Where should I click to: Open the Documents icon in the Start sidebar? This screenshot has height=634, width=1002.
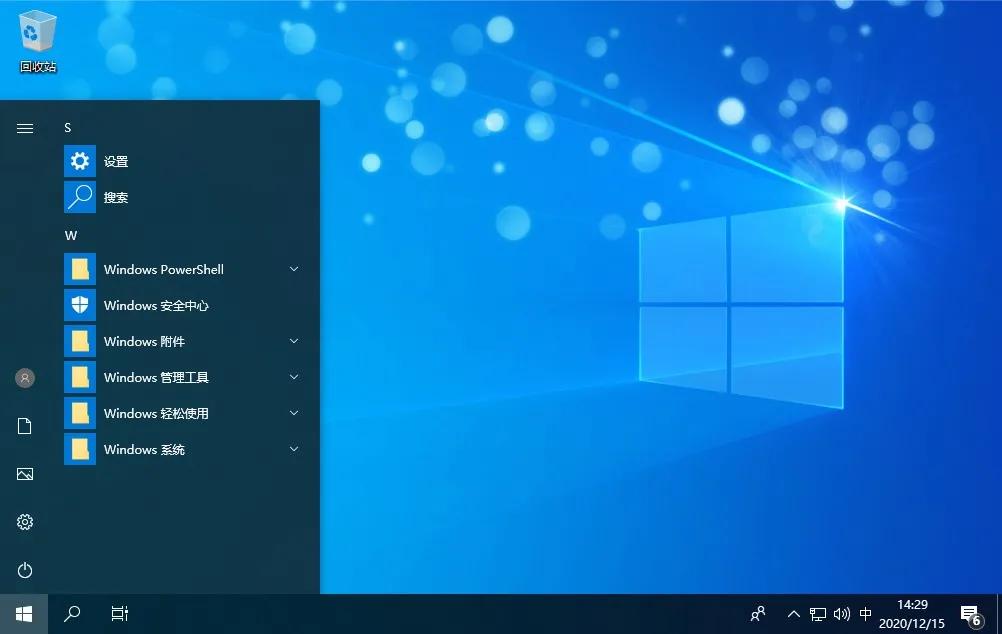[x=24, y=425]
